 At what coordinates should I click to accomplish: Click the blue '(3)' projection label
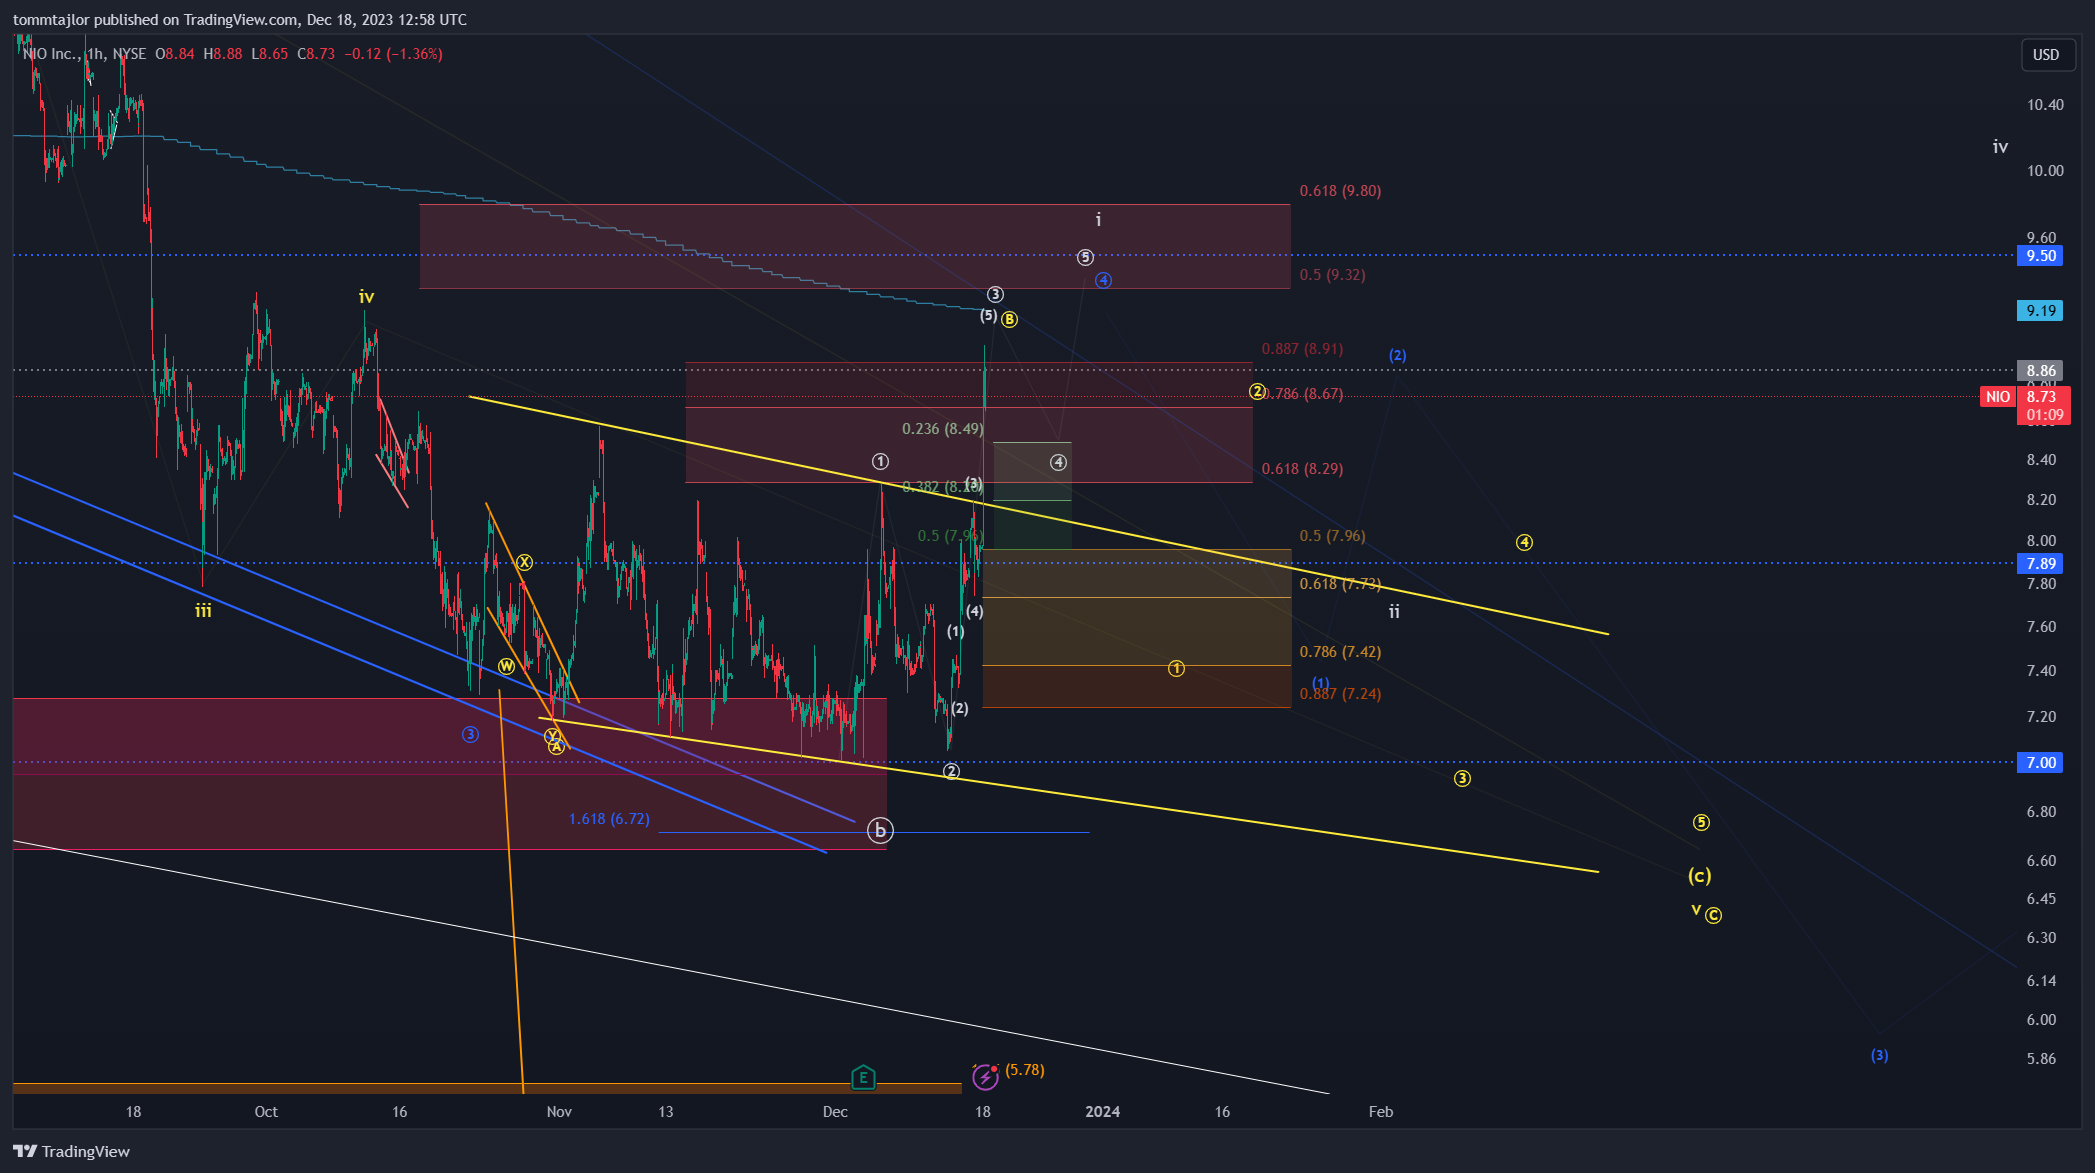click(x=1879, y=1055)
